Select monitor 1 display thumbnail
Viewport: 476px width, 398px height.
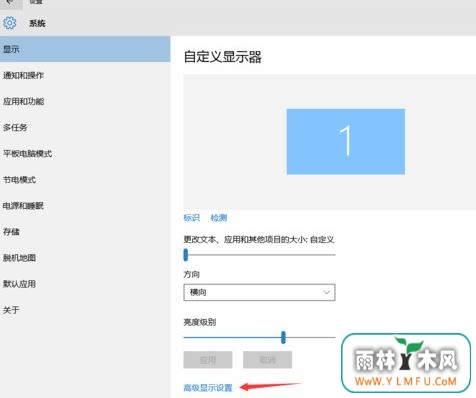click(346, 141)
